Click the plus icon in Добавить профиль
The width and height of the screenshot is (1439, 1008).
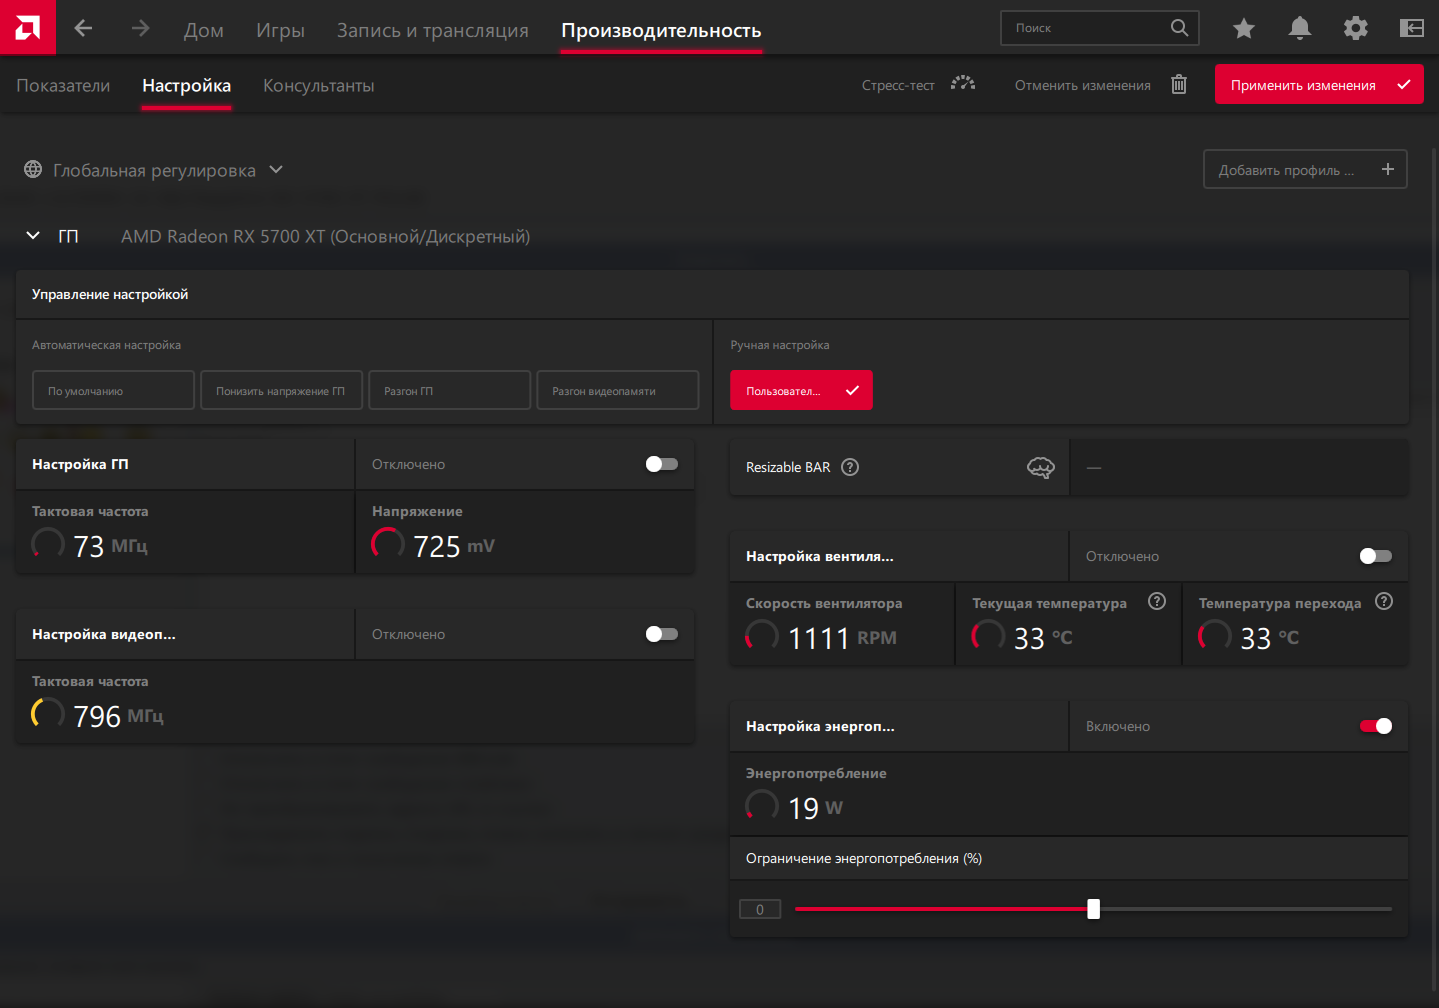[1388, 169]
